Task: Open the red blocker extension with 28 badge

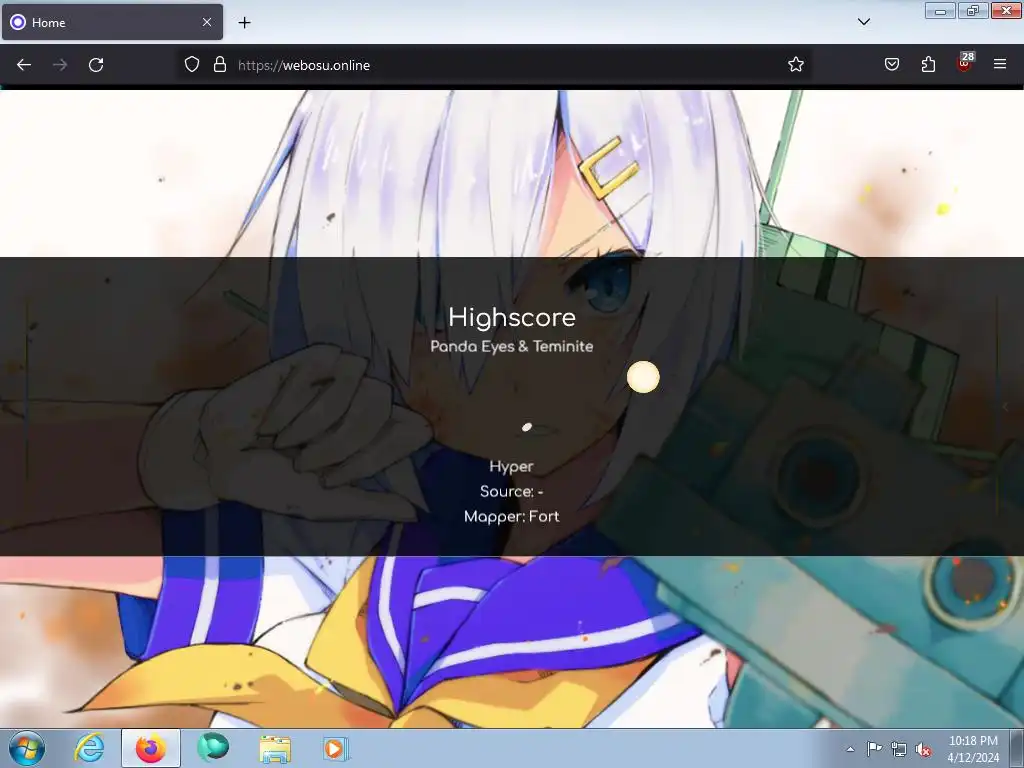Action: tap(965, 62)
